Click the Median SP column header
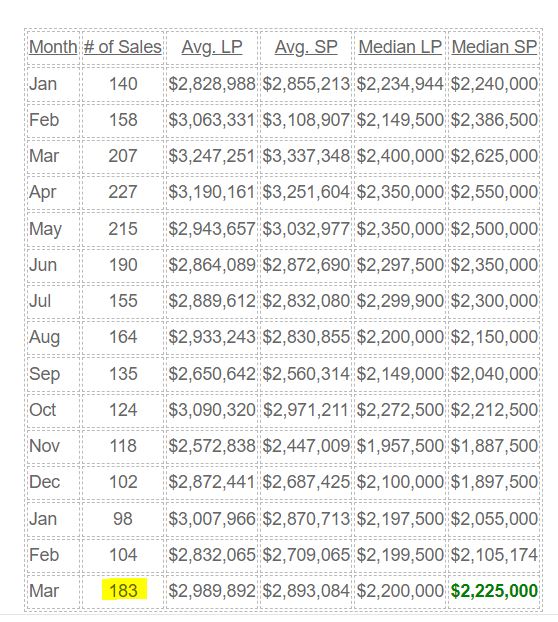 coord(494,47)
